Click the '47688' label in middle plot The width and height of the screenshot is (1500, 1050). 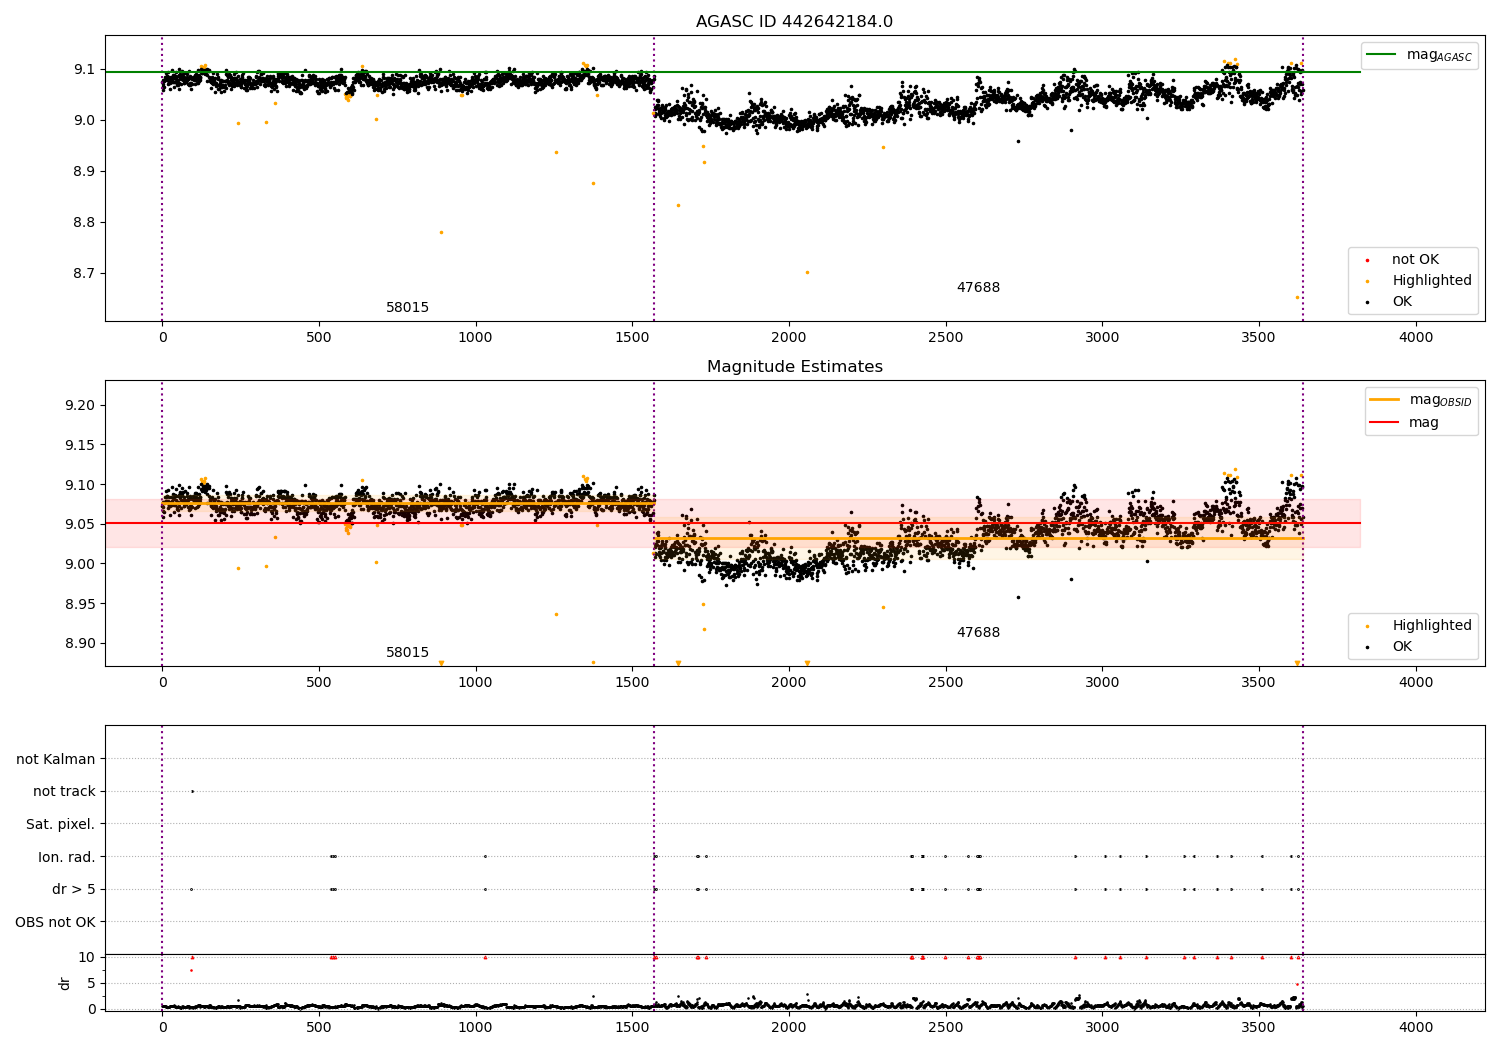(978, 633)
